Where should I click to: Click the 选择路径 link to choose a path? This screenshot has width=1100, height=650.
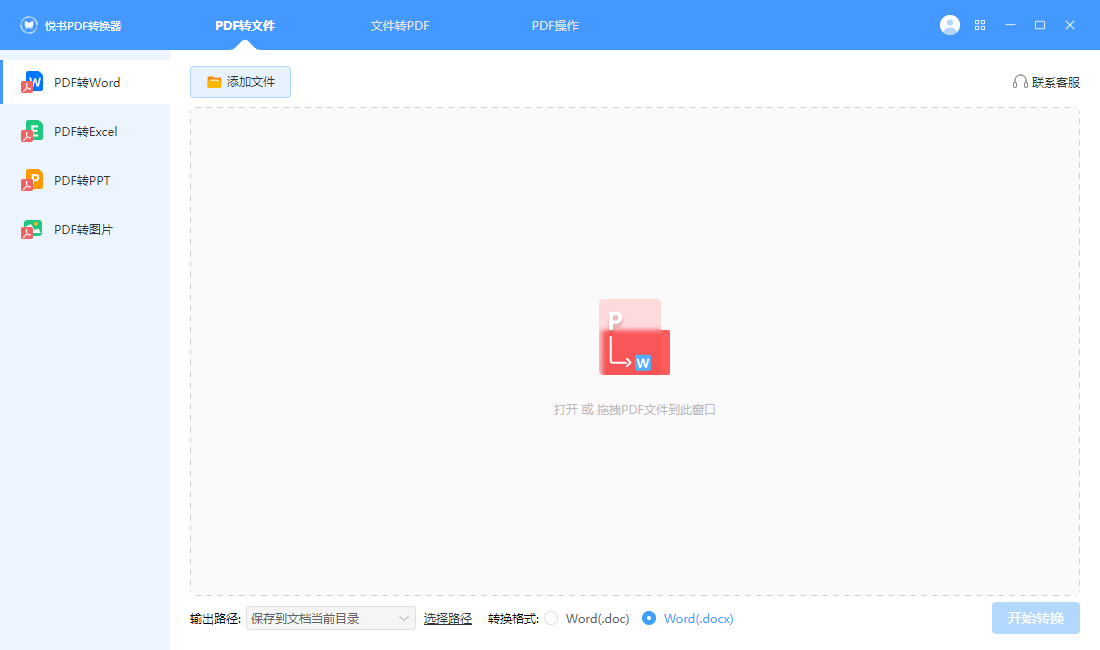click(447, 618)
